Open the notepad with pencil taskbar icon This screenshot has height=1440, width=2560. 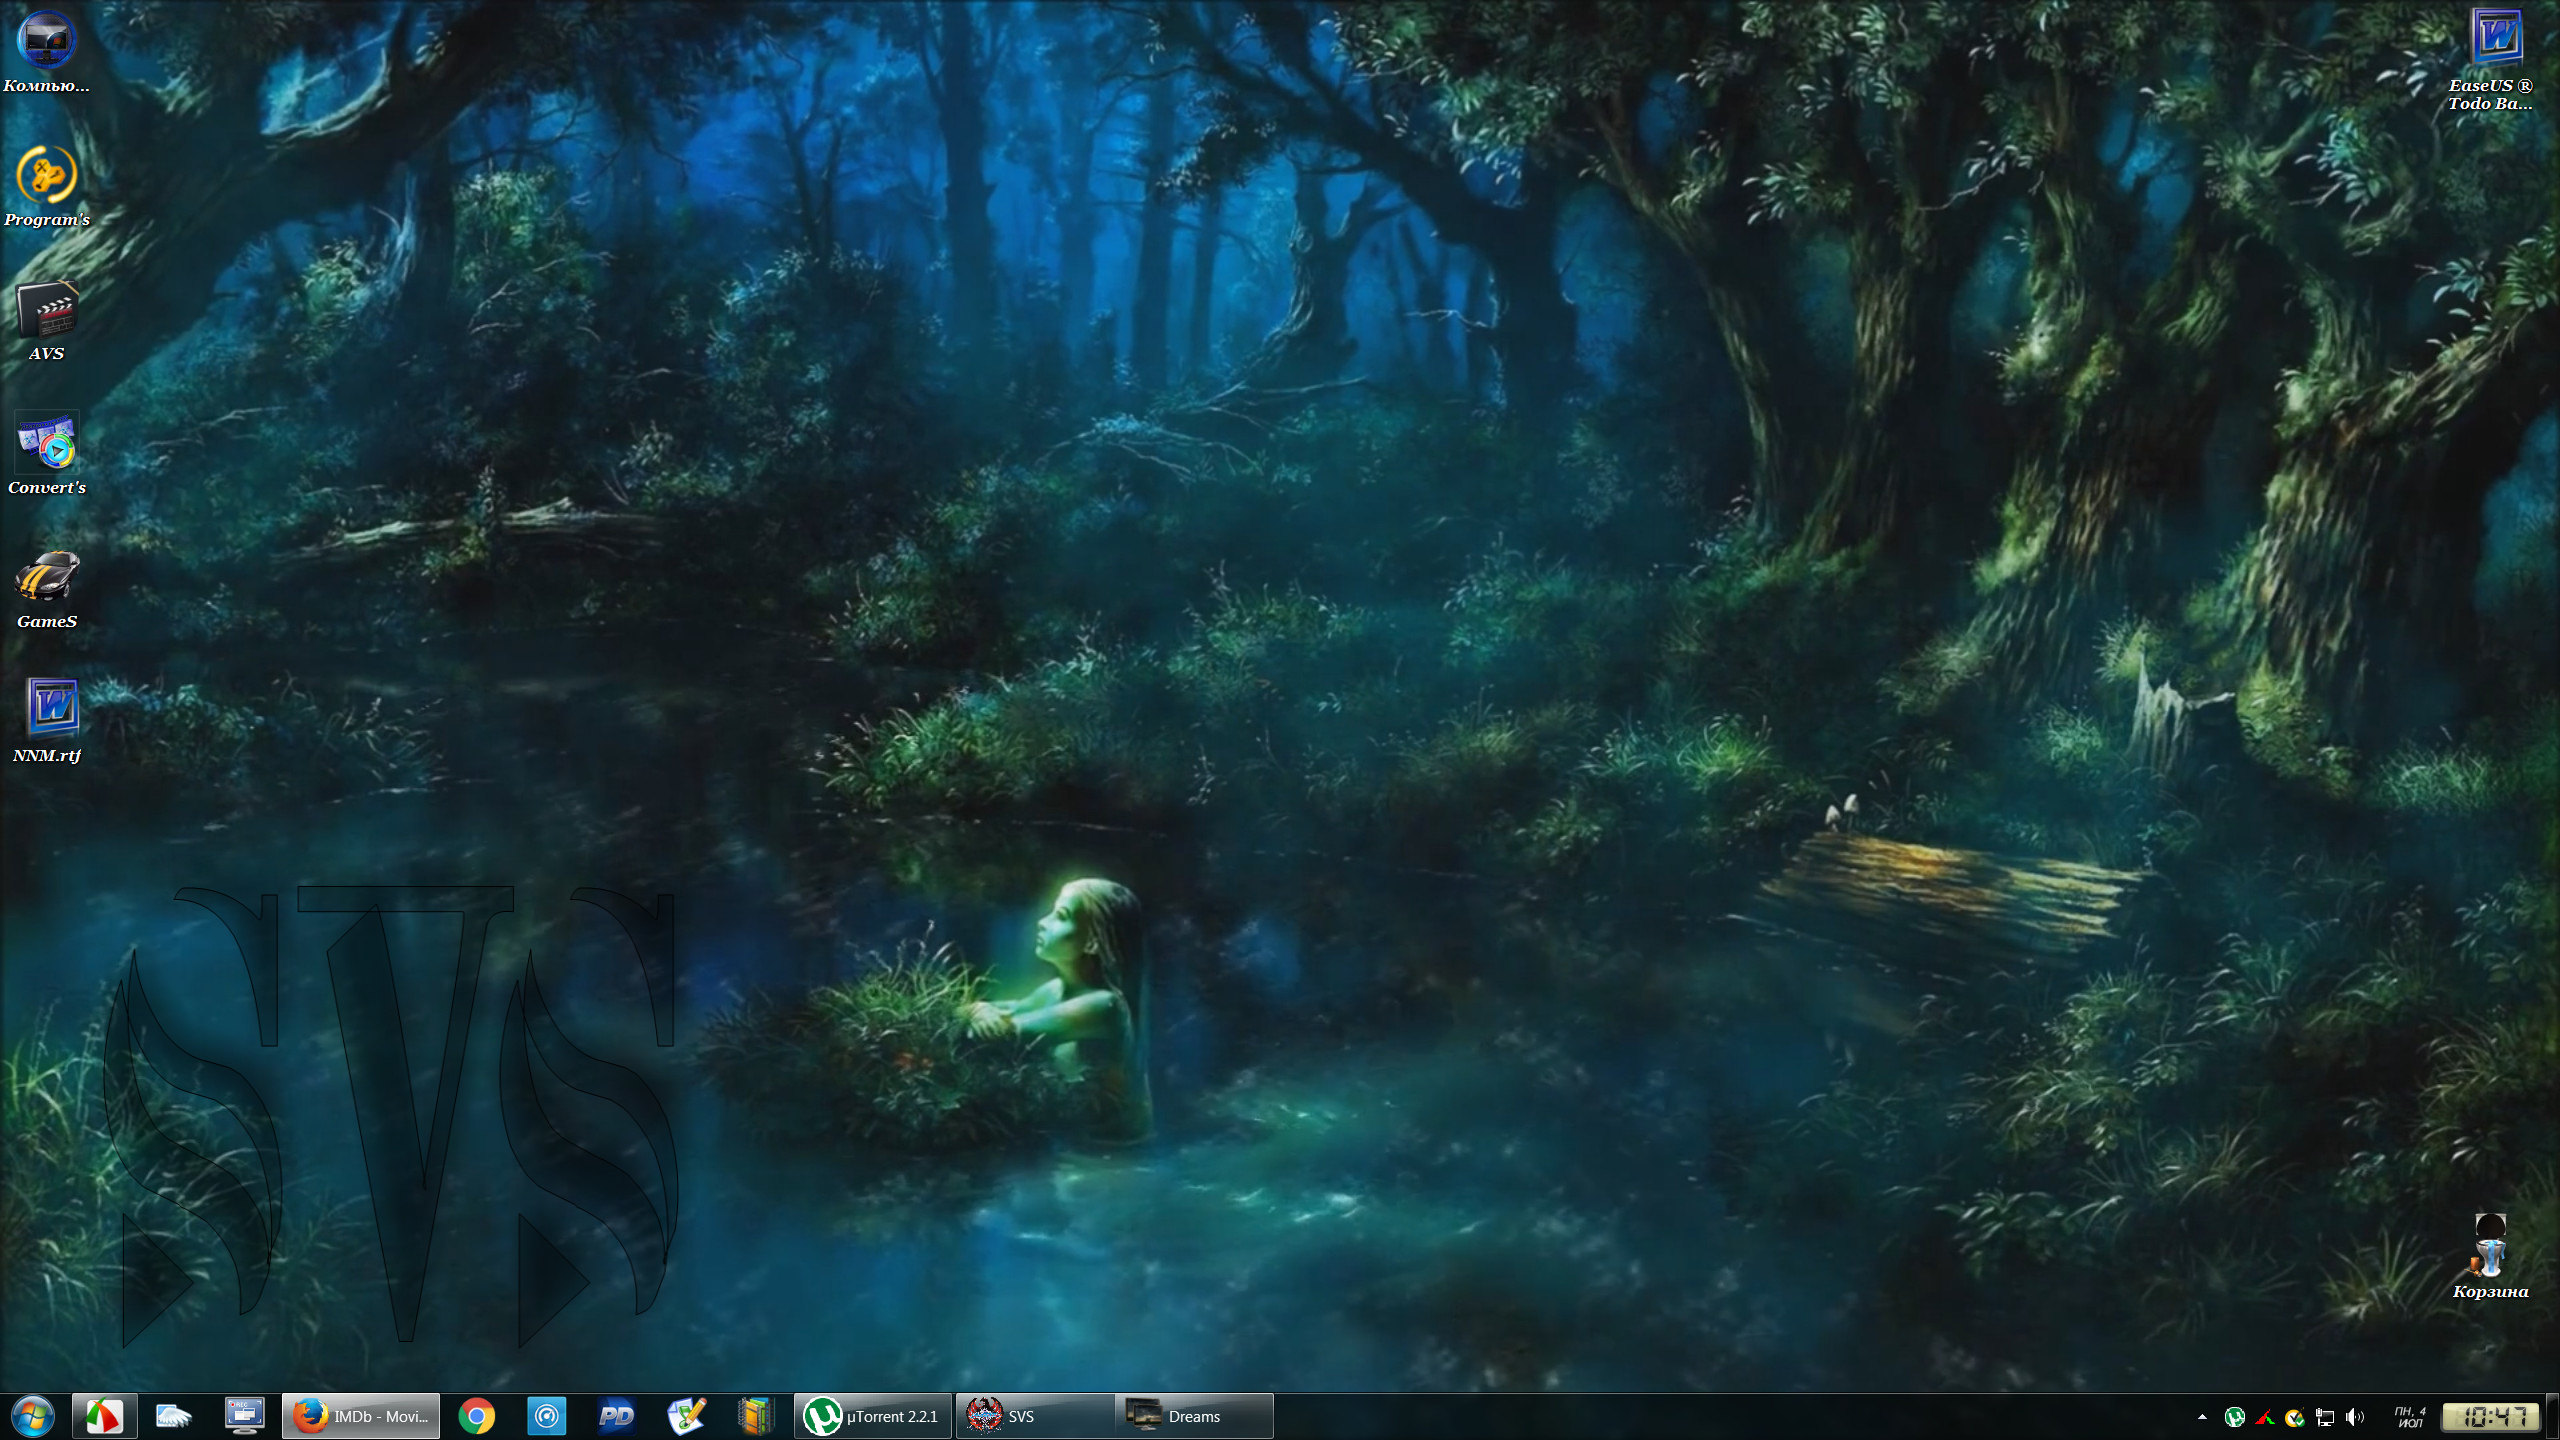pyautogui.click(x=686, y=1416)
